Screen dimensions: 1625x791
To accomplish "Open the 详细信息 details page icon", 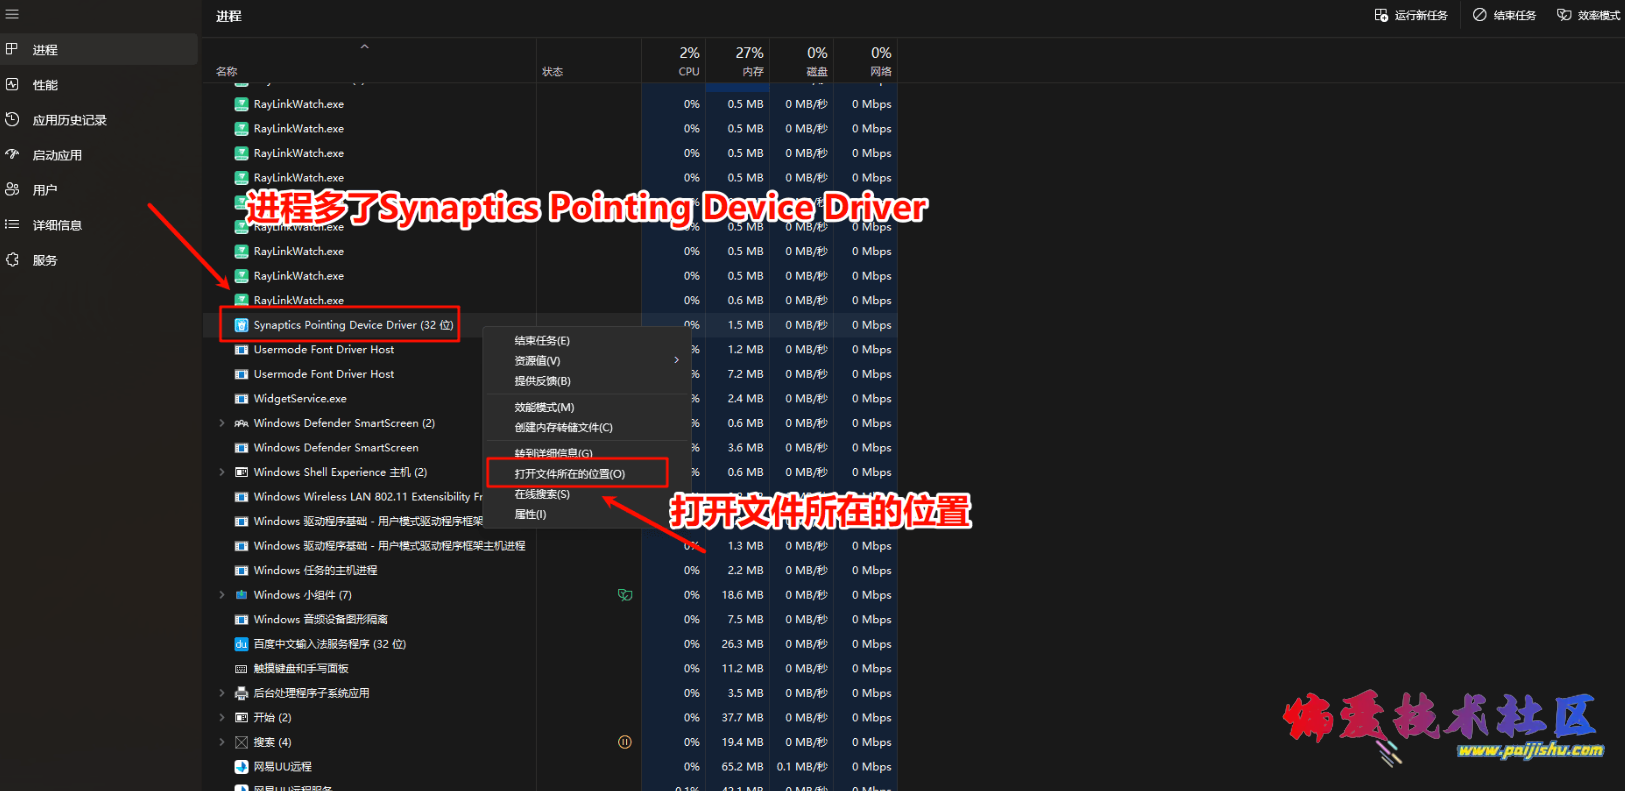I will pyautogui.click(x=12, y=225).
